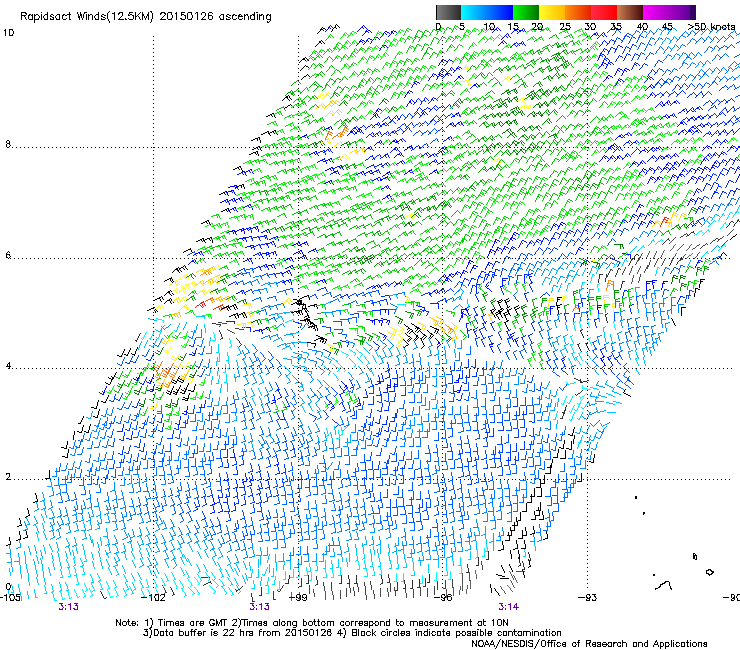Click the longitude '-93' axis label
Screen dimensions: 740x650
(588, 598)
